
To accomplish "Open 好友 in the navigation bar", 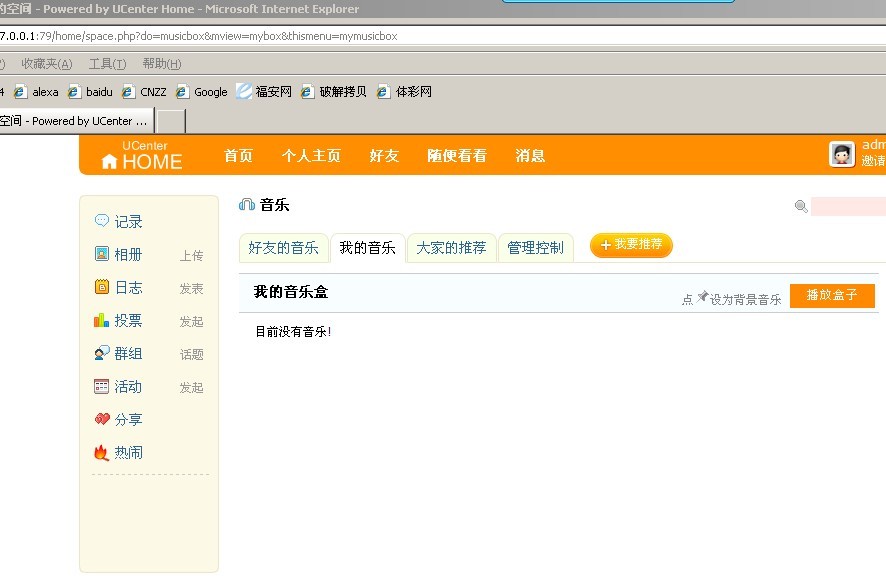I will (384, 155).
